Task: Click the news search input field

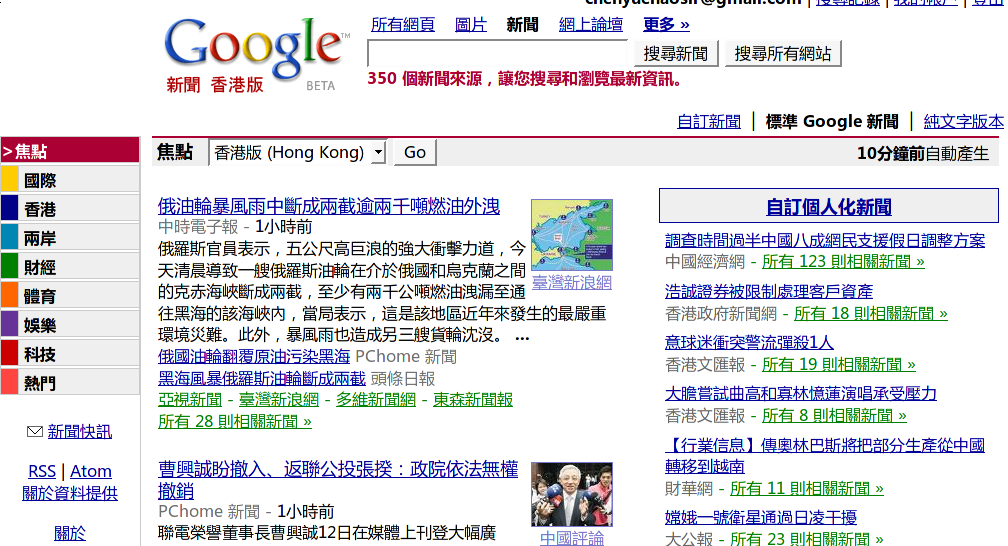Action: [498, 53]
